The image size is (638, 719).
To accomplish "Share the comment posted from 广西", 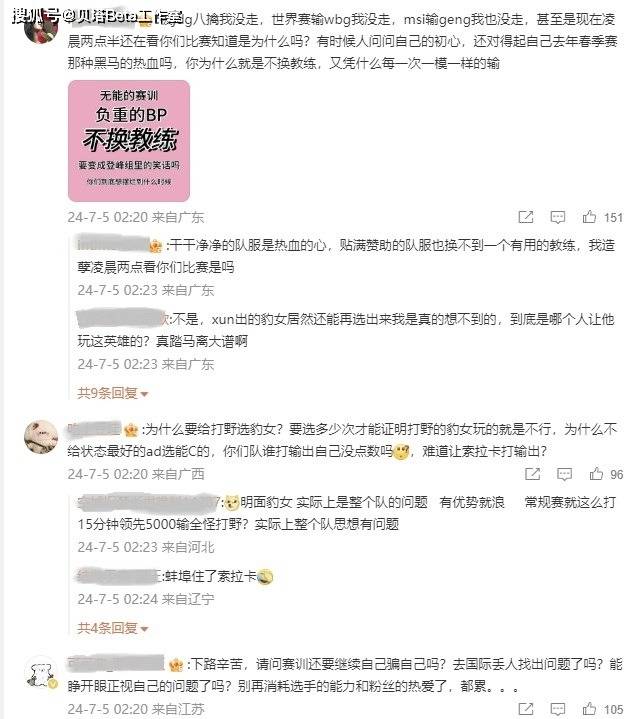I will [532, 474].
